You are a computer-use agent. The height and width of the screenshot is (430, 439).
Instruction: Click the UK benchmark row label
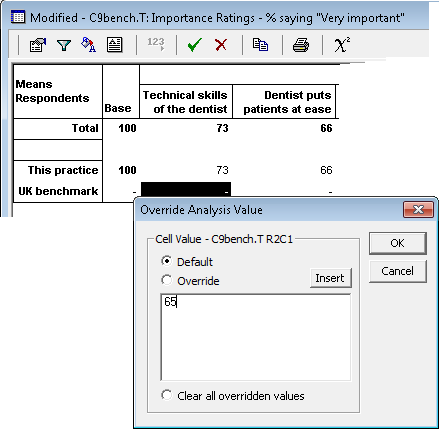click(x=58, y=191)
